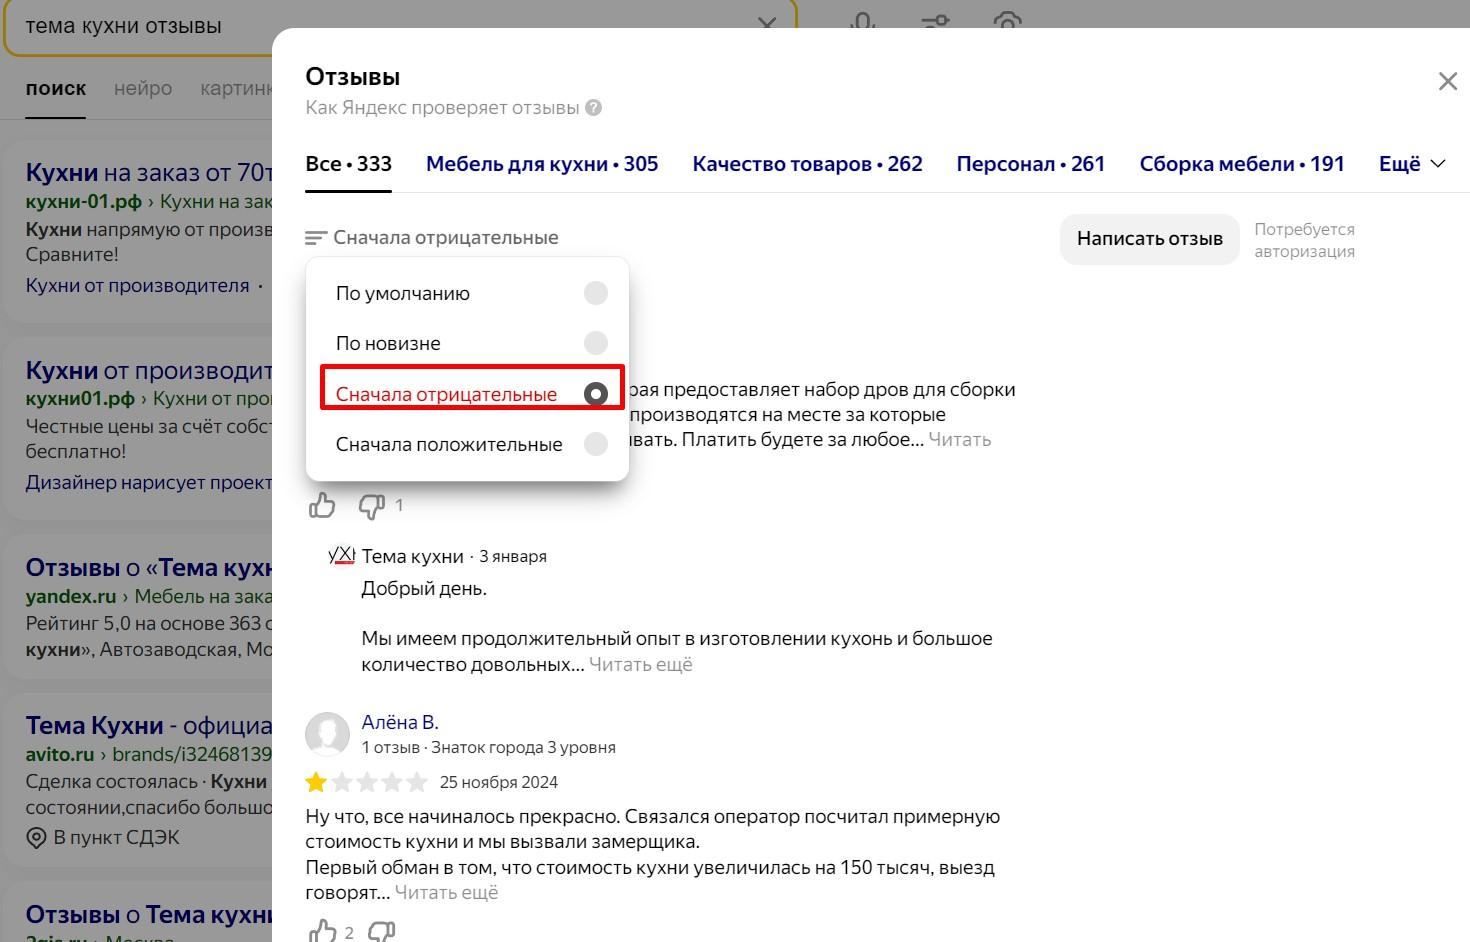Clear the search field with the X icon
Image resolution: width=1470 pixels, height=942 pixels.
[767, 24]
